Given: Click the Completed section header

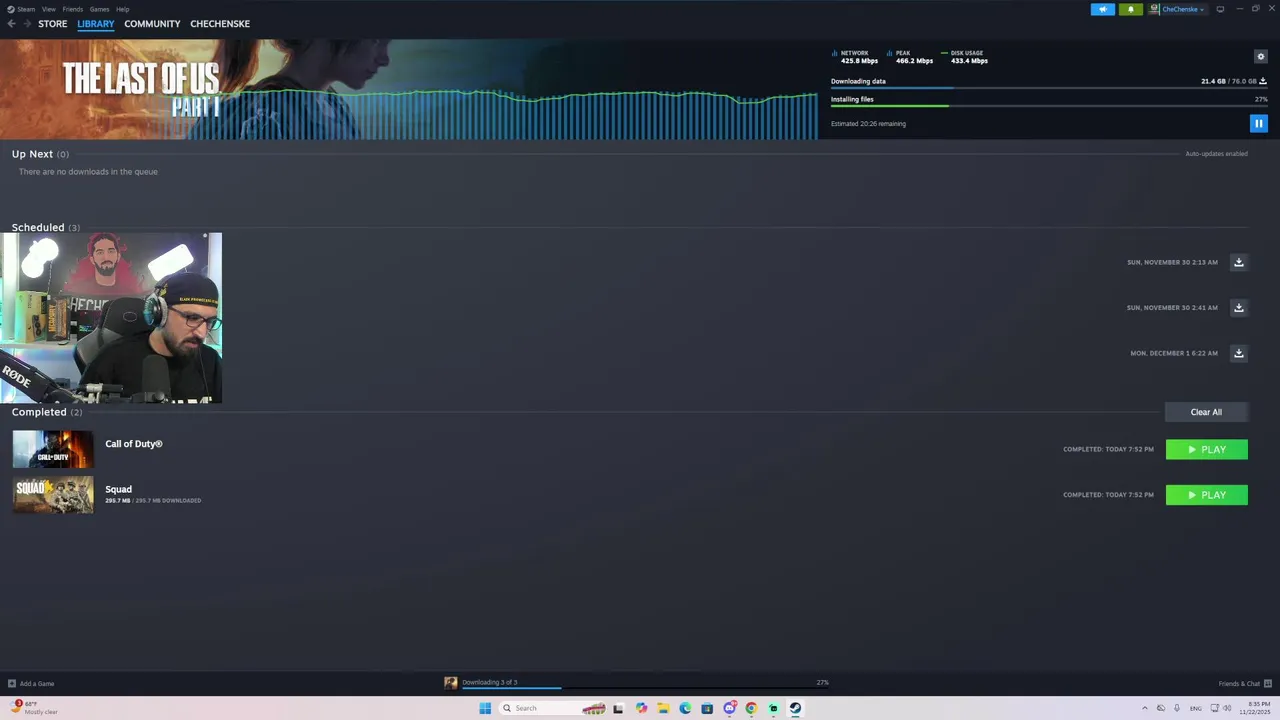Looking at the screenshot, I should pyautogui.click(x=47, y=412).
